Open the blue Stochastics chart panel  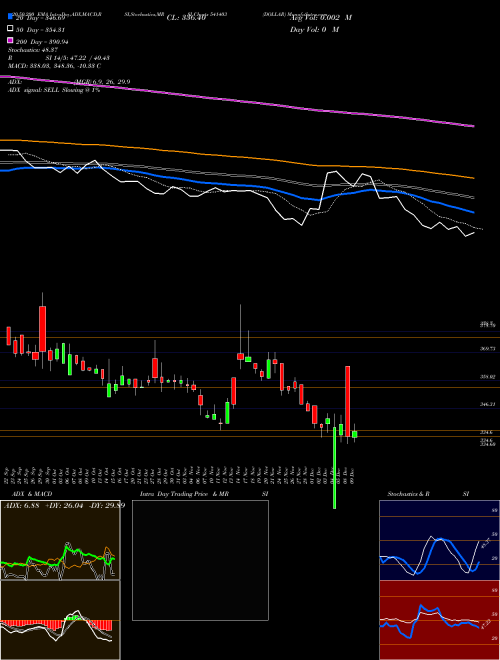(439, 540)
